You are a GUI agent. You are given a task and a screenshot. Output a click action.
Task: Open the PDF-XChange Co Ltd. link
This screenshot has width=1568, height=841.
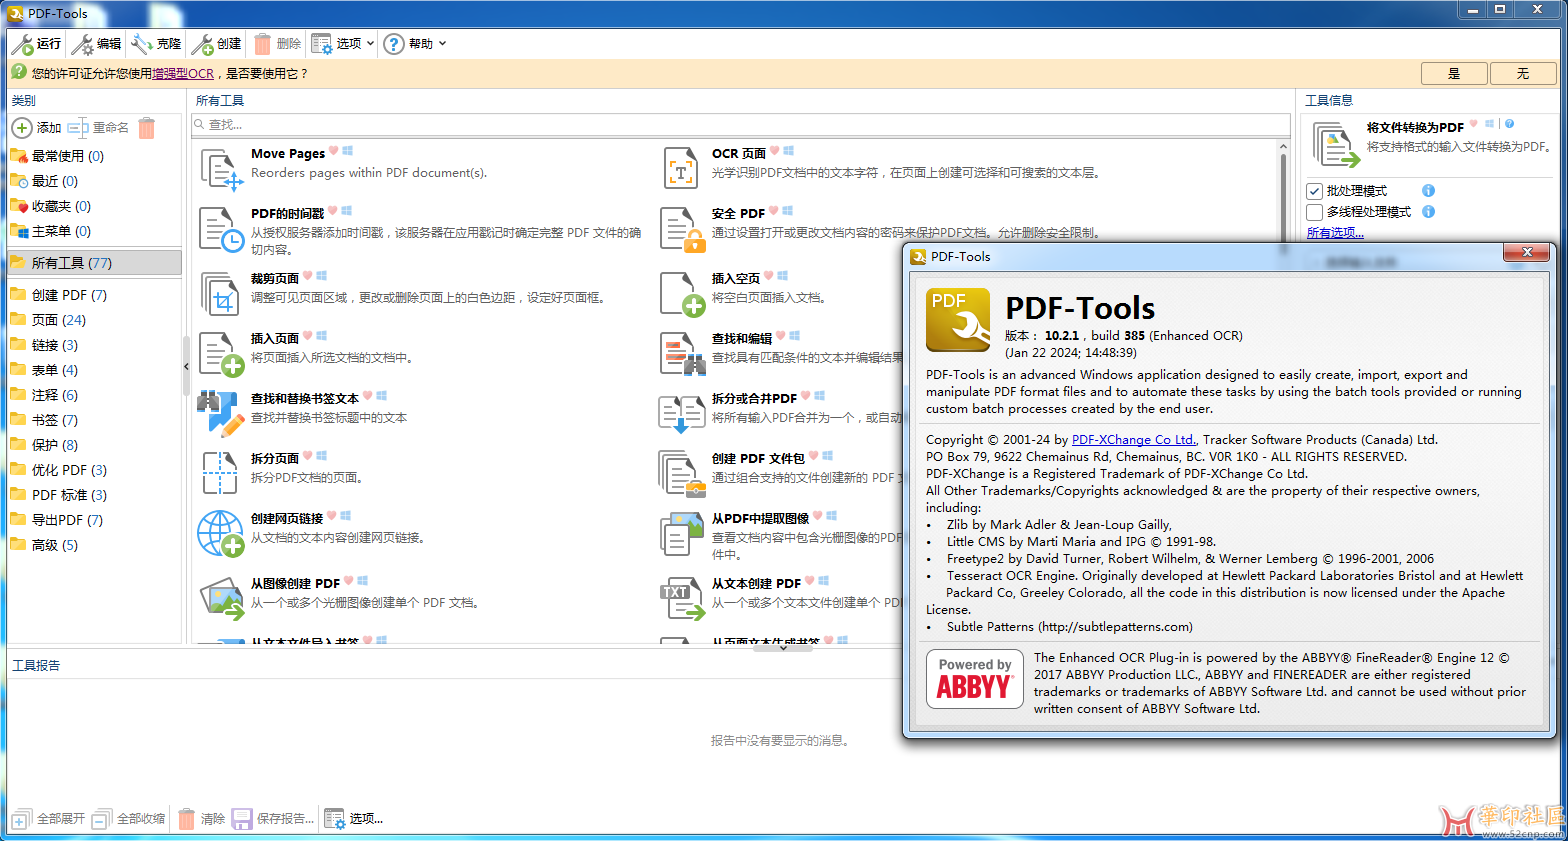[x=1134, y=439]
